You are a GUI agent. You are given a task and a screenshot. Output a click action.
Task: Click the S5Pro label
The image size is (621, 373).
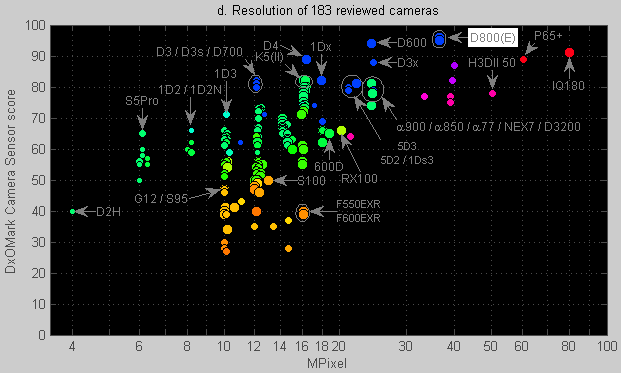tap(142, 101)
